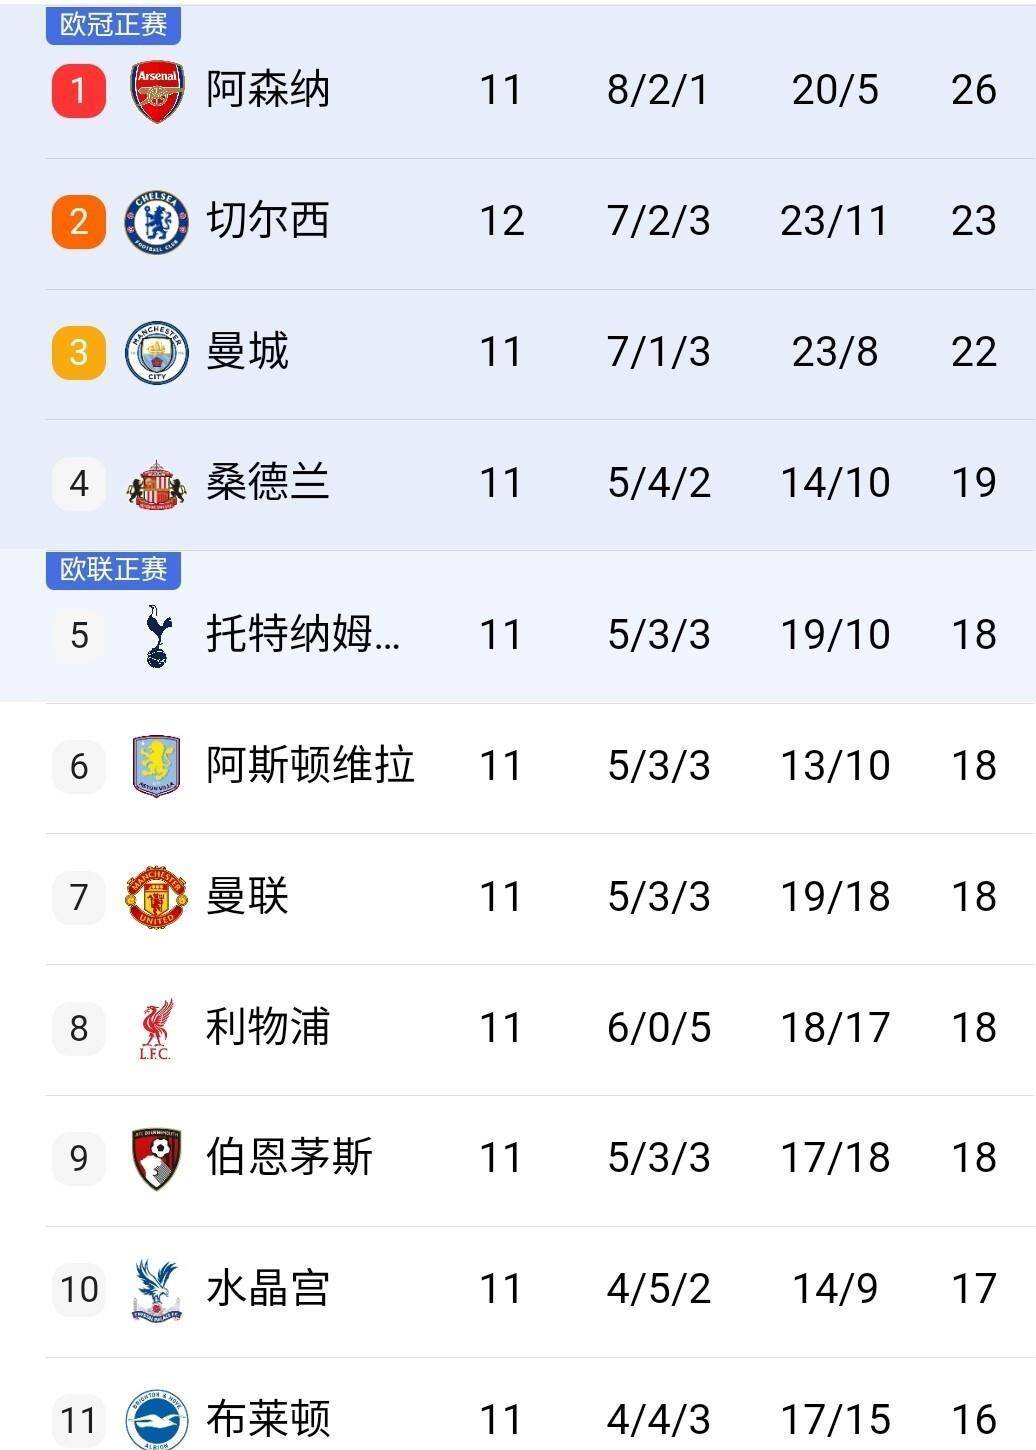Select team name 阿斯顿维拉

coord(310,766)
